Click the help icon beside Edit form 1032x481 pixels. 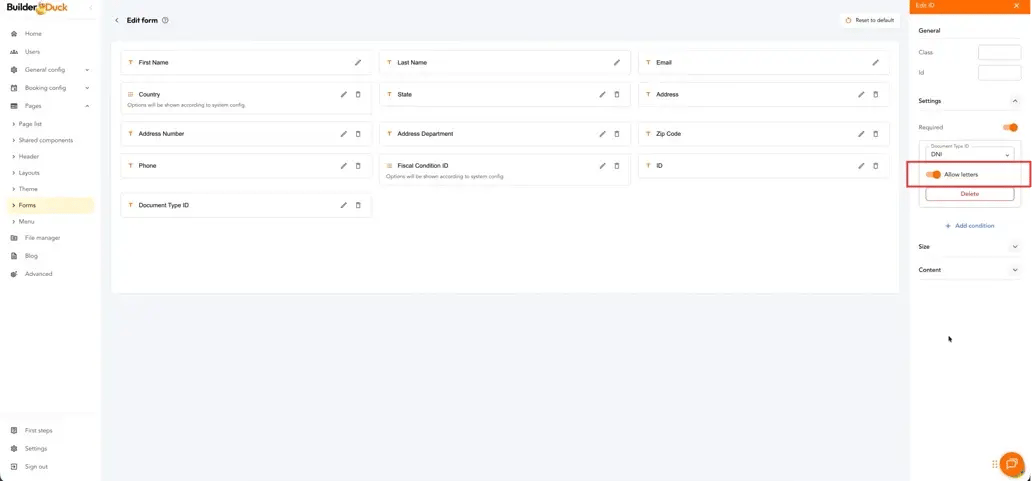(x=165, y=20)
